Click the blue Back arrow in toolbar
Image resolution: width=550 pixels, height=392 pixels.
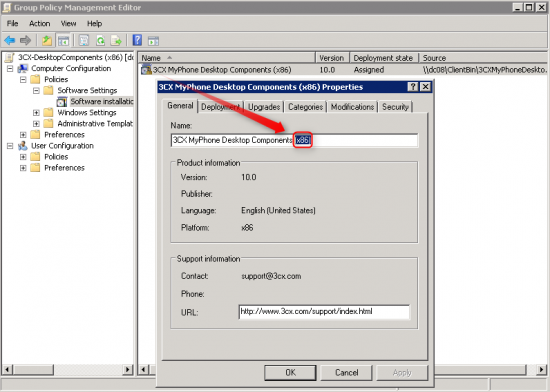coord(10,41)
